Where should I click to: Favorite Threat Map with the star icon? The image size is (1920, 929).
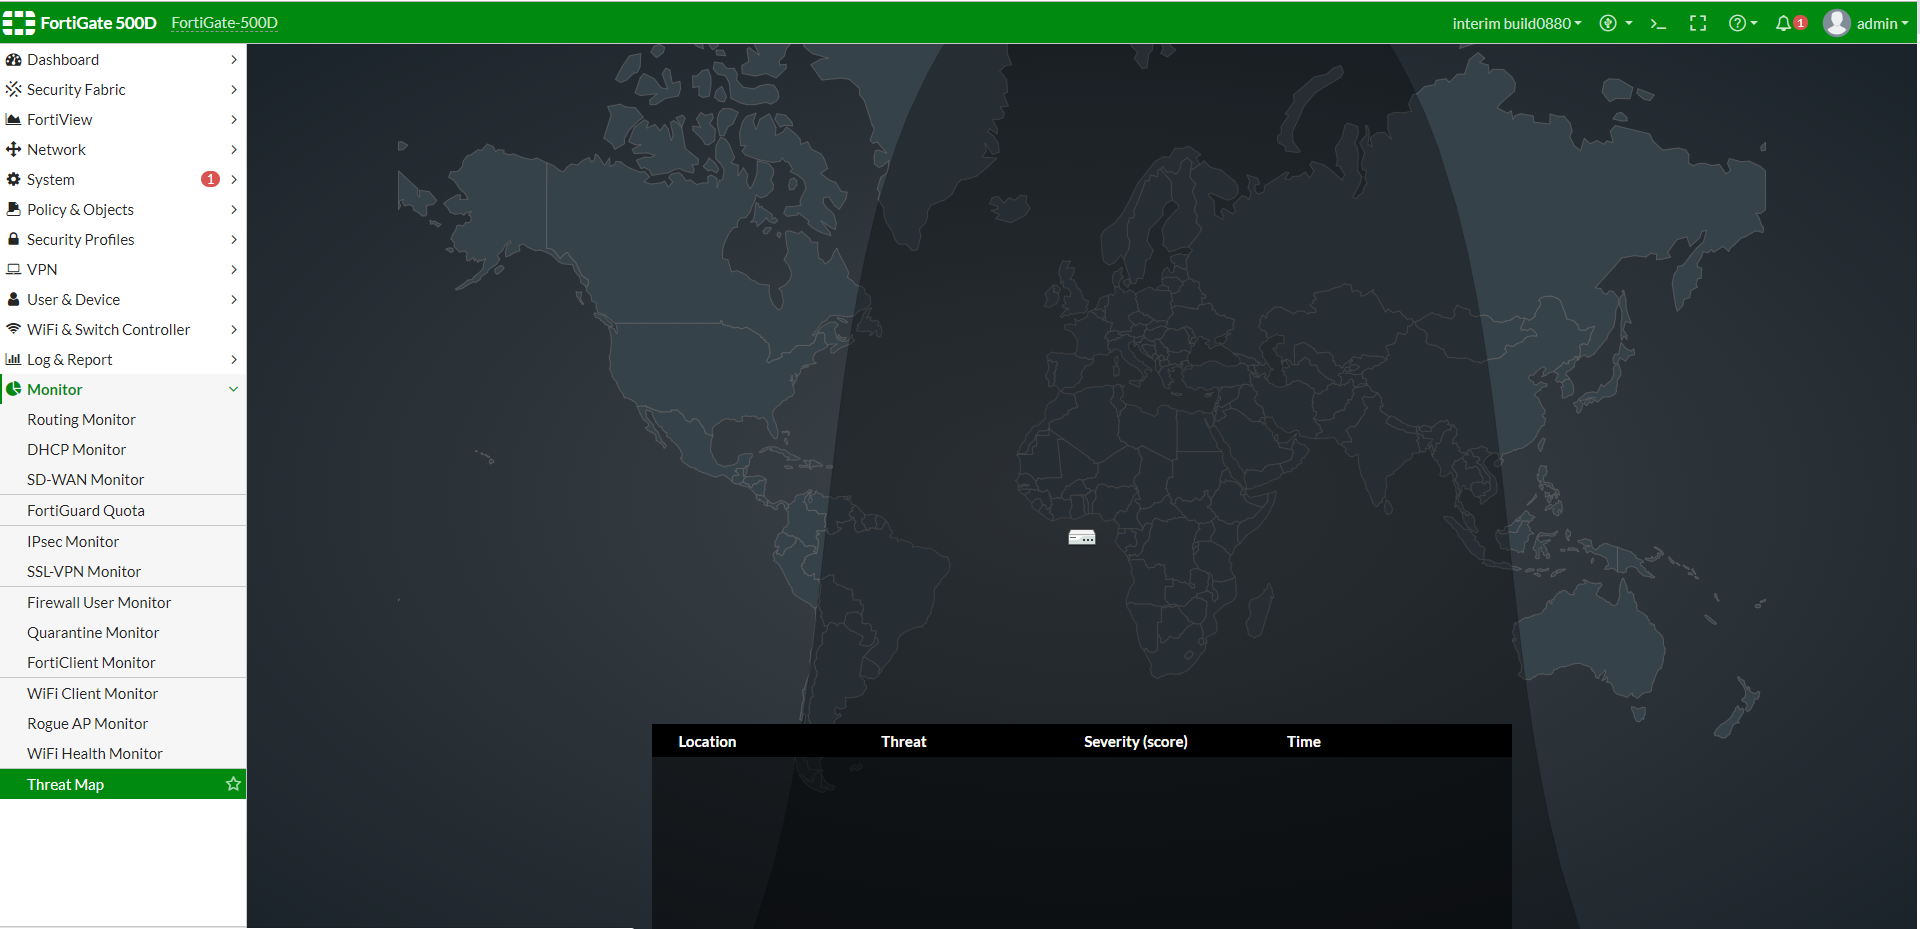coord(233,784)
